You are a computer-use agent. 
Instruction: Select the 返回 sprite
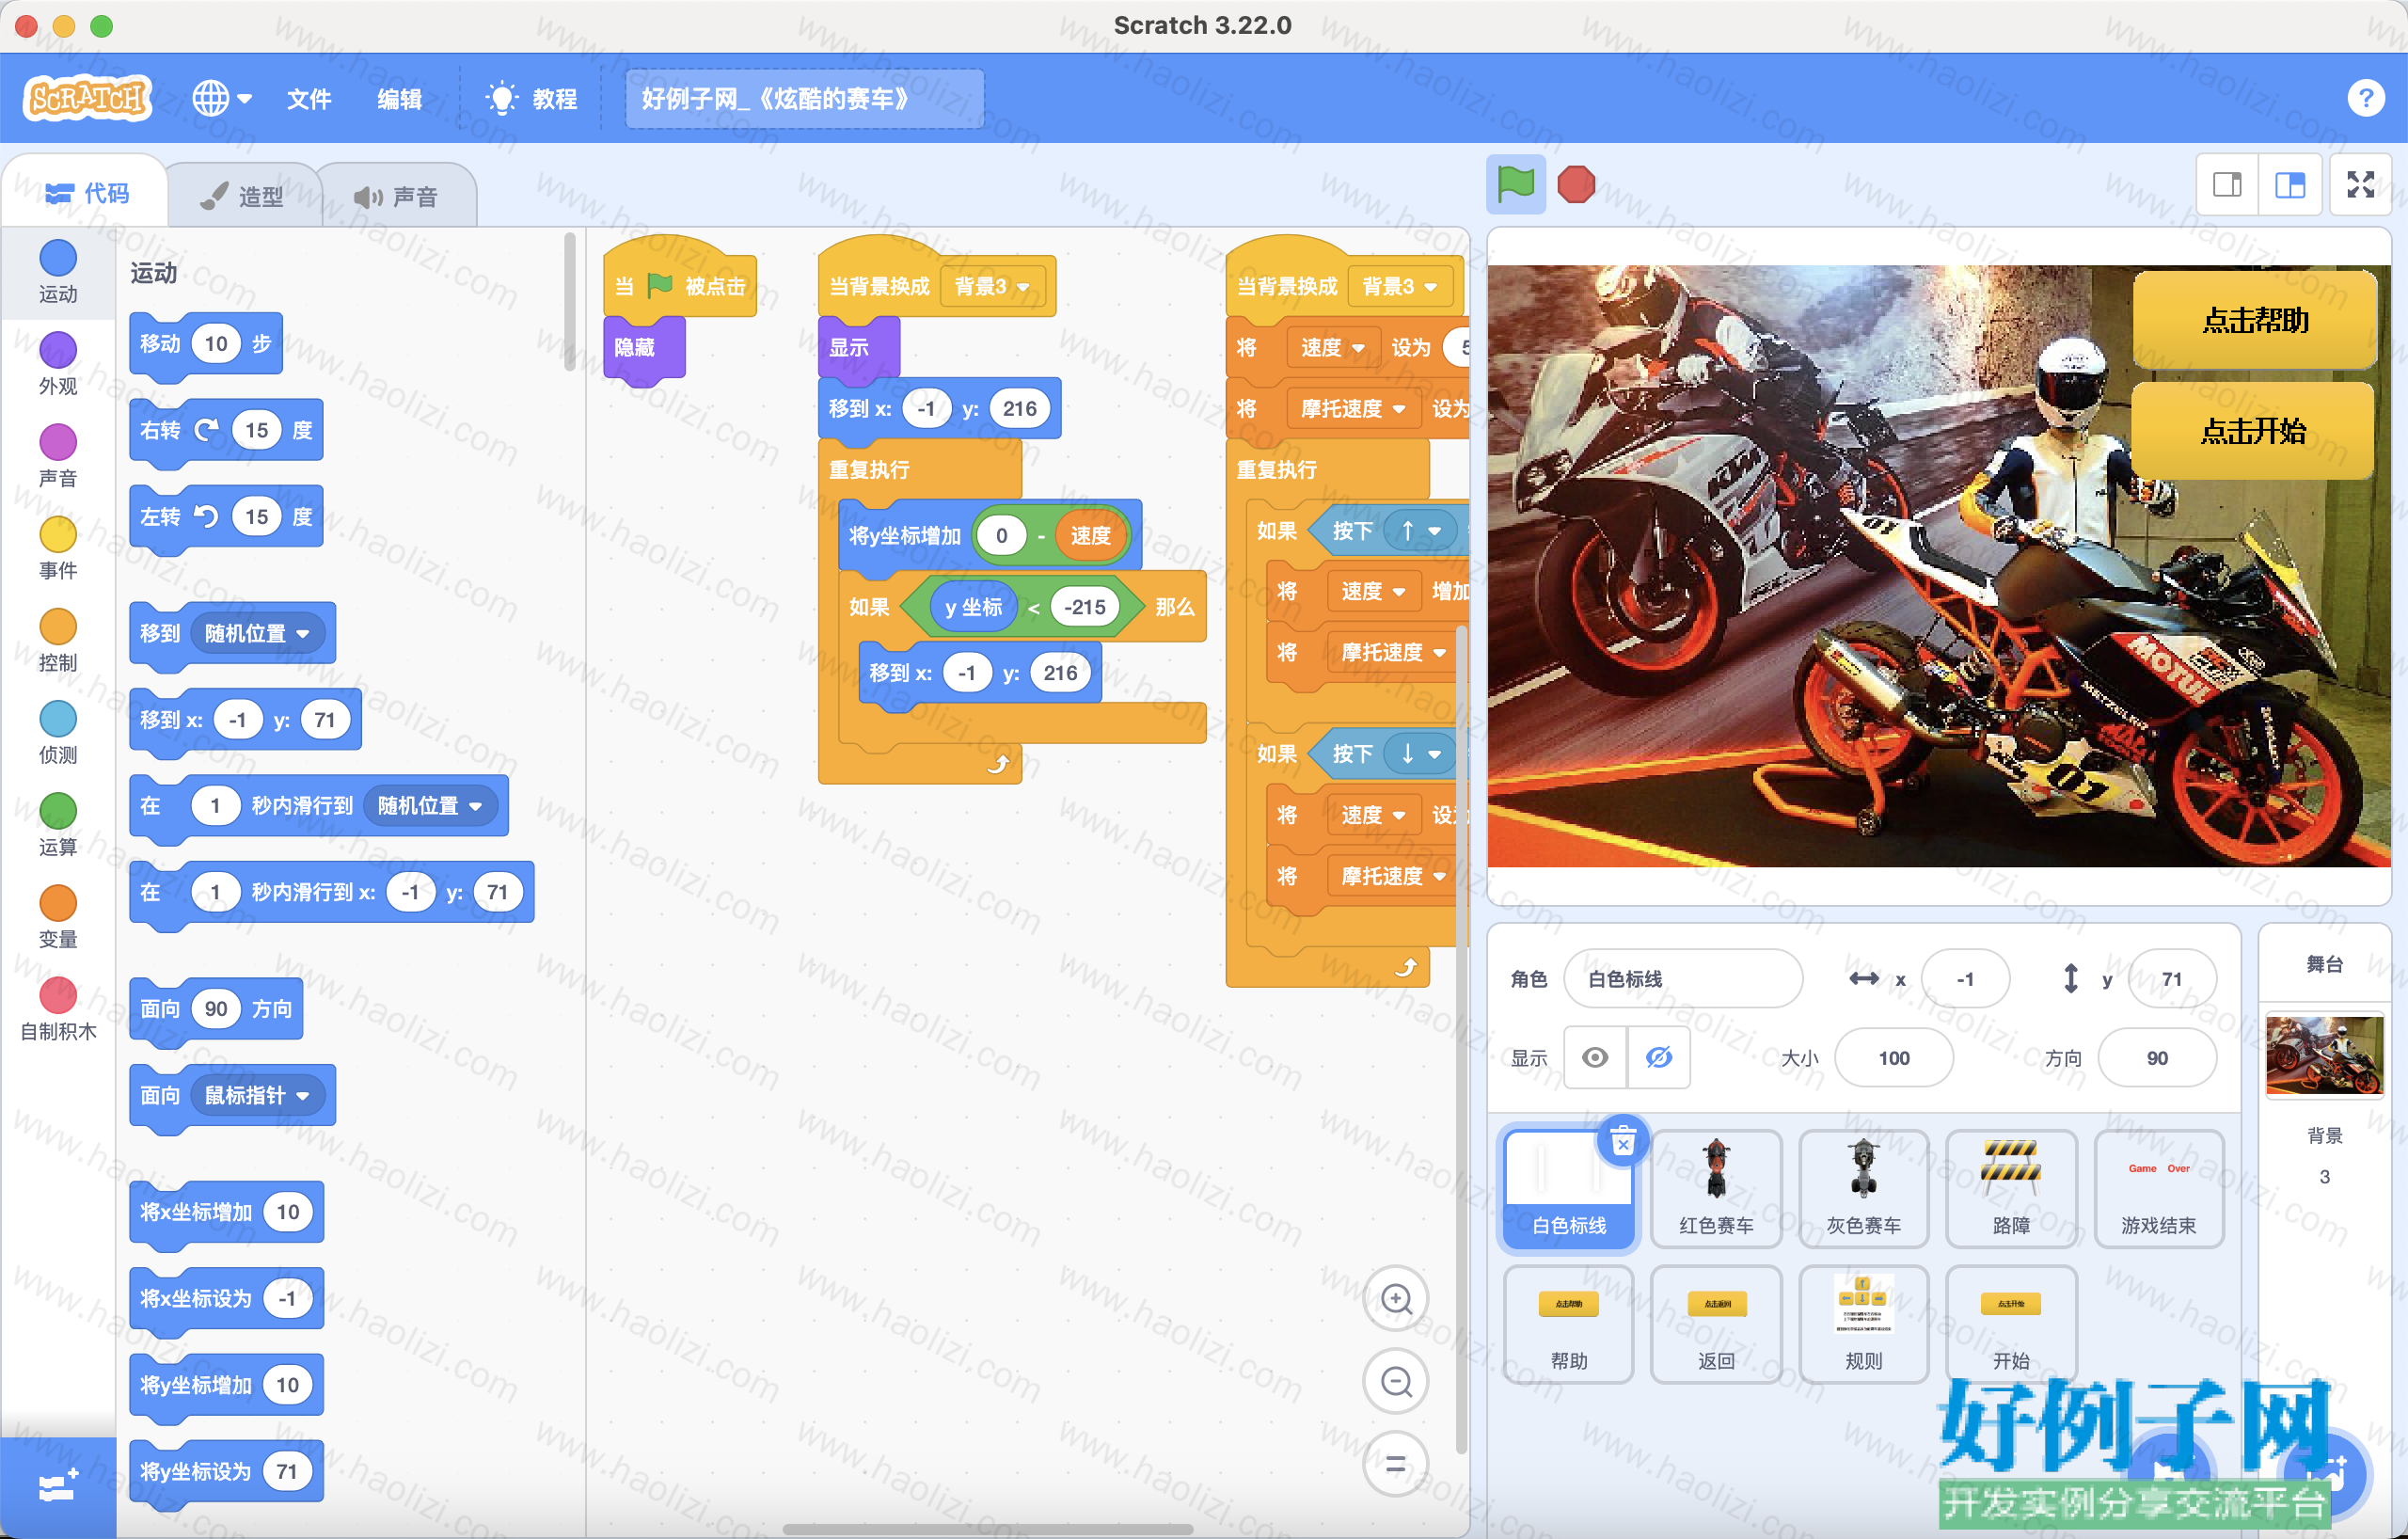click(1716, 1324)
